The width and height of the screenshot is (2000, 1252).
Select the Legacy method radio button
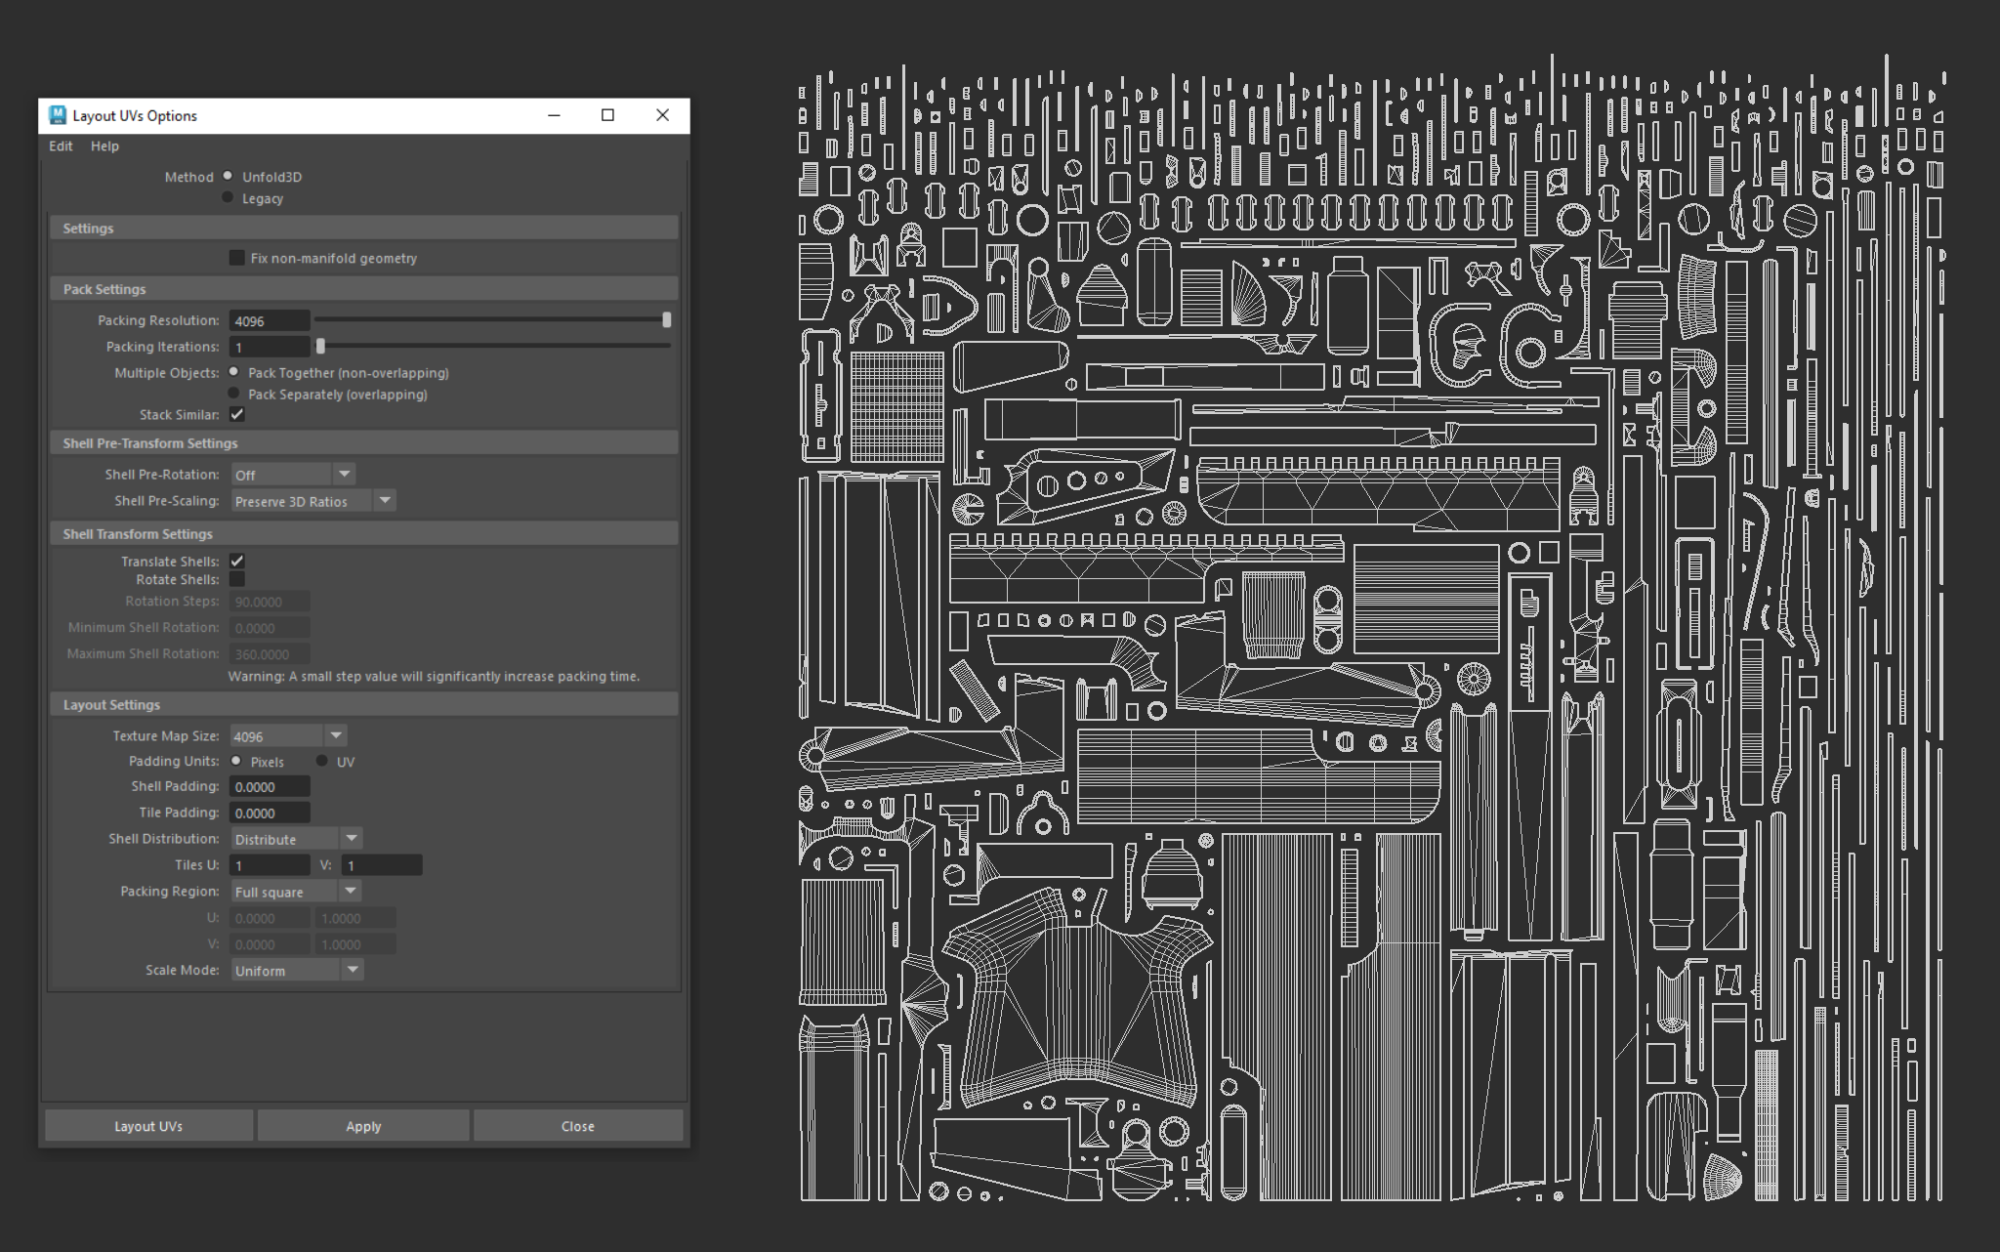click(x=228, y=197)
